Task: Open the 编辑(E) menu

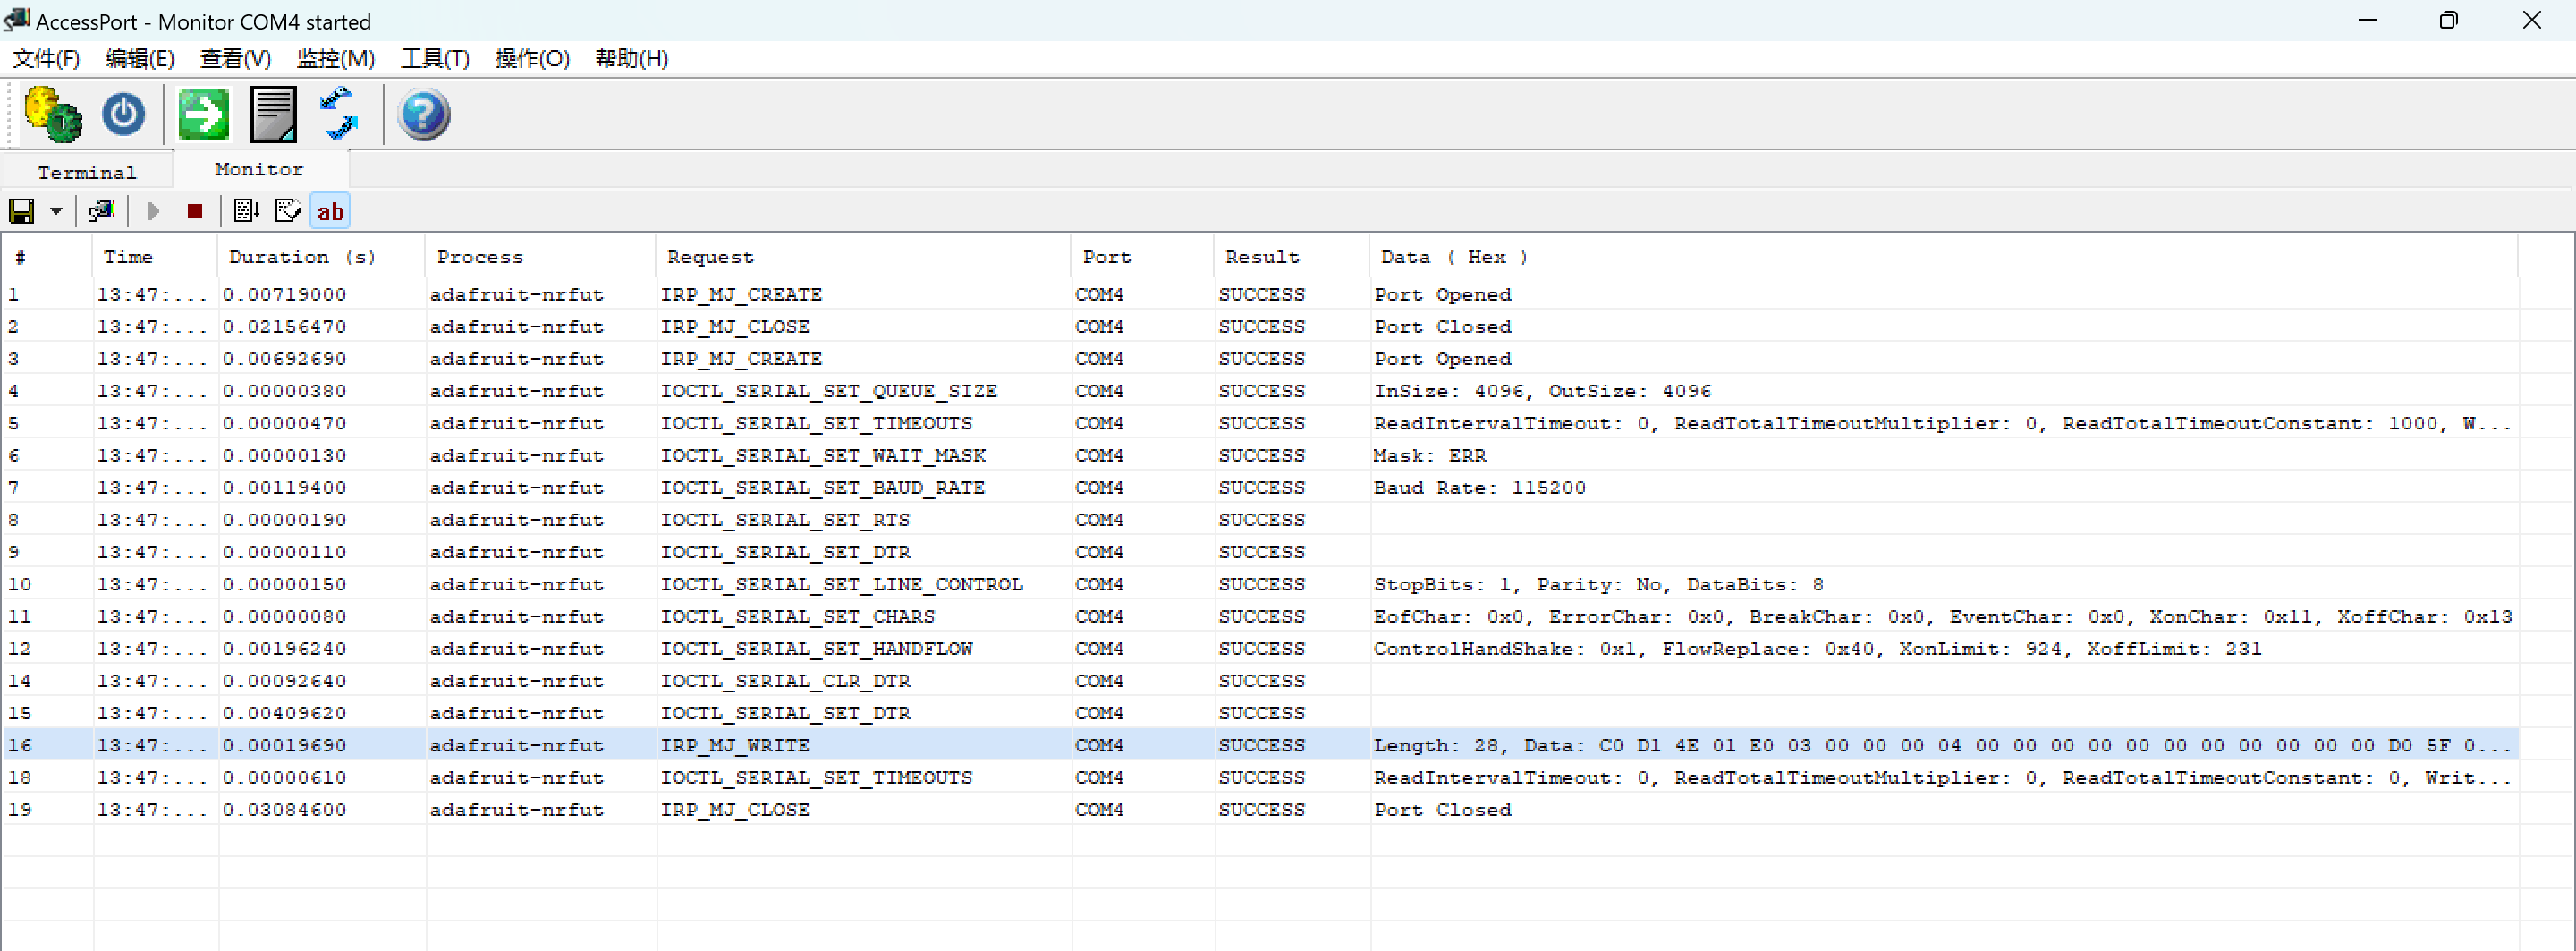Action: (x=140, y=59)
